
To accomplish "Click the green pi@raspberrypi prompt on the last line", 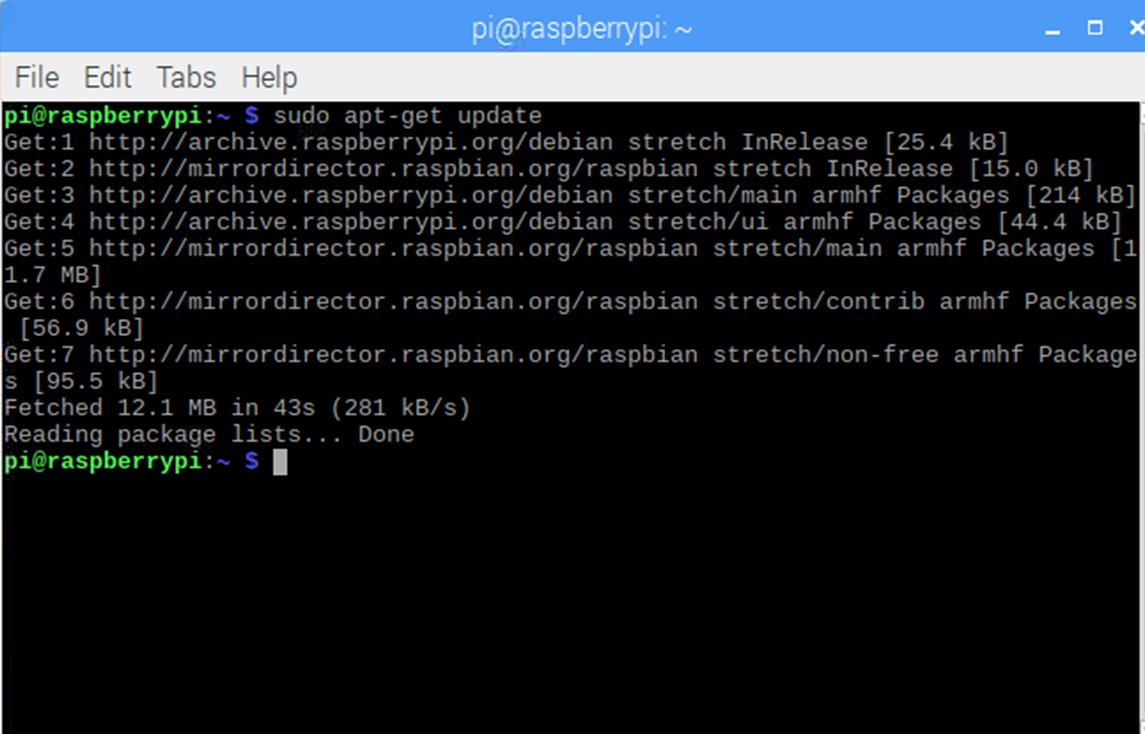I will 103,461.
